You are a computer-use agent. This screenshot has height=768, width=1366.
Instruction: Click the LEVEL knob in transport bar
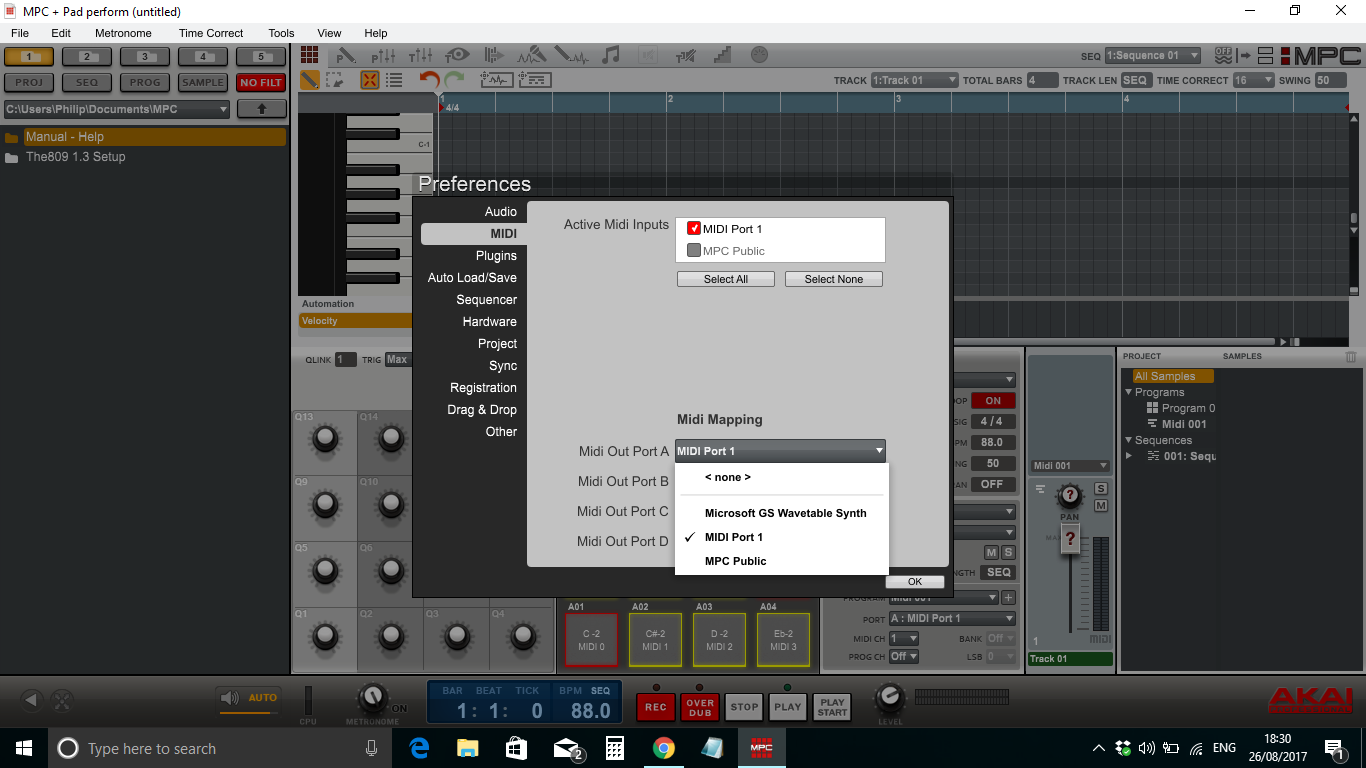[x=889, y=698]
